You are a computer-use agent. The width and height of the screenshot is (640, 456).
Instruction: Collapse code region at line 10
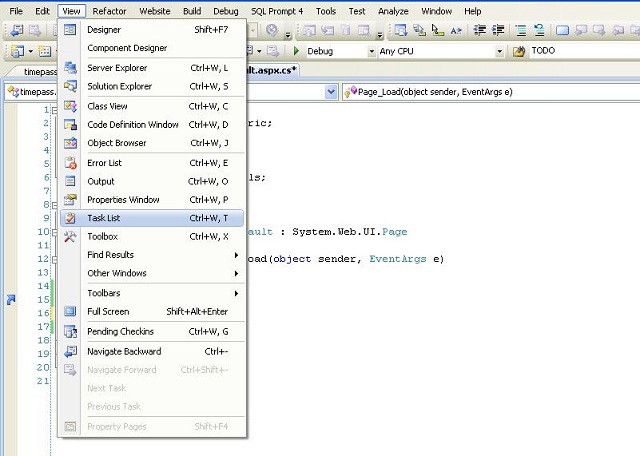point(55,232)
